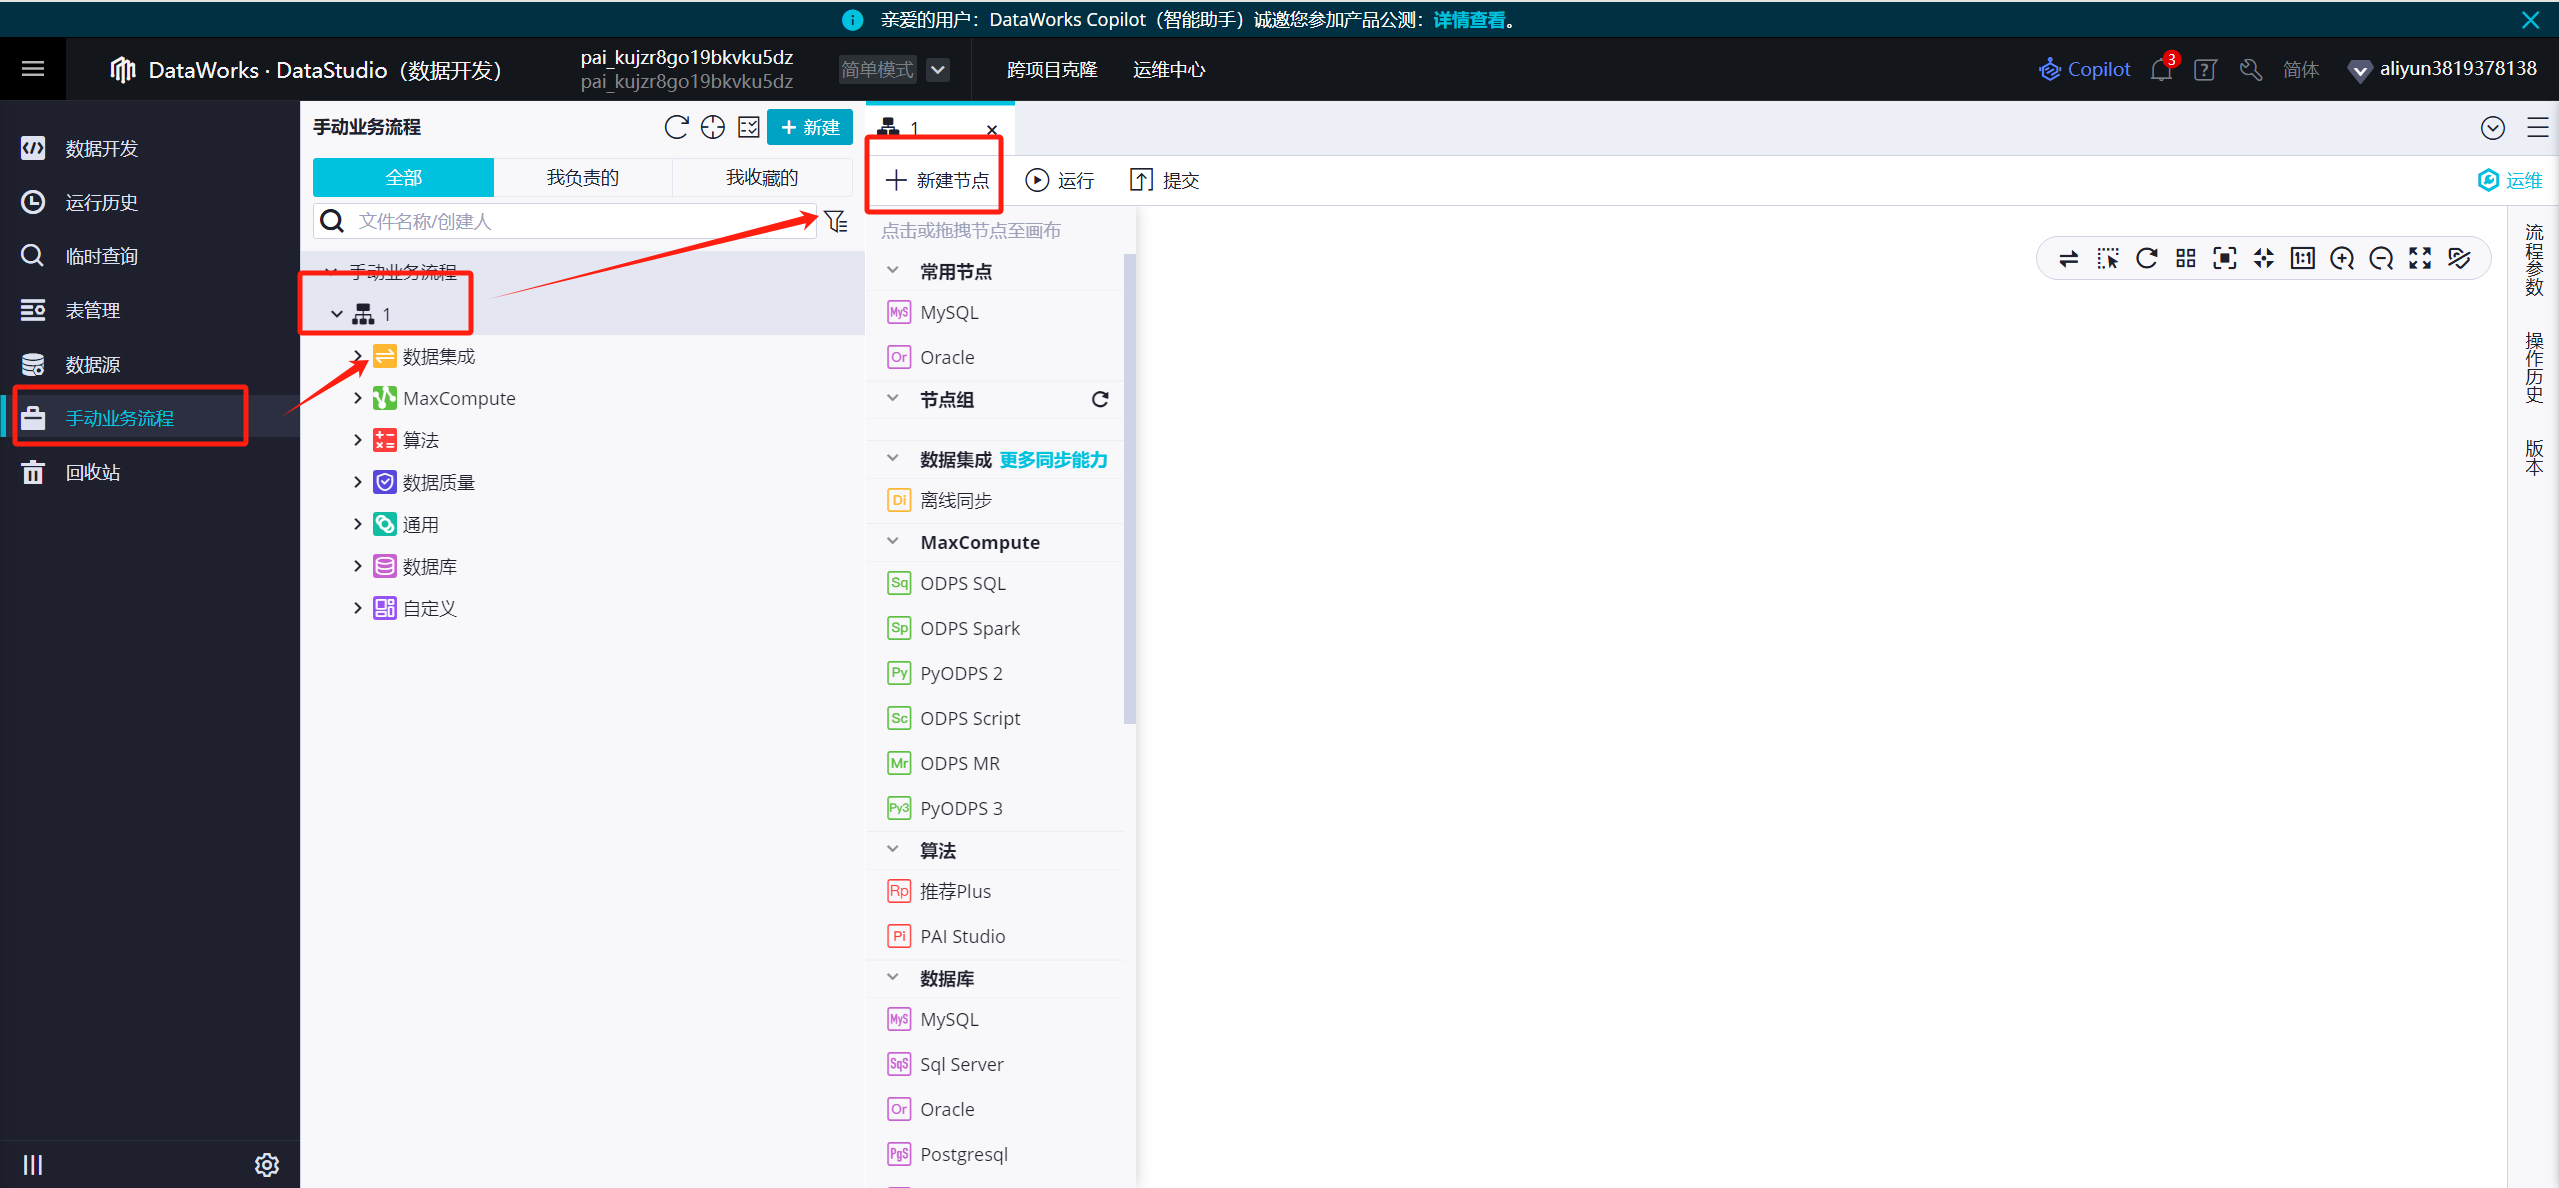Image resolution: width=2559 pixels, height=1188 pixels.
Task: Click the 新建节点 button
Action: pos(934,180)
